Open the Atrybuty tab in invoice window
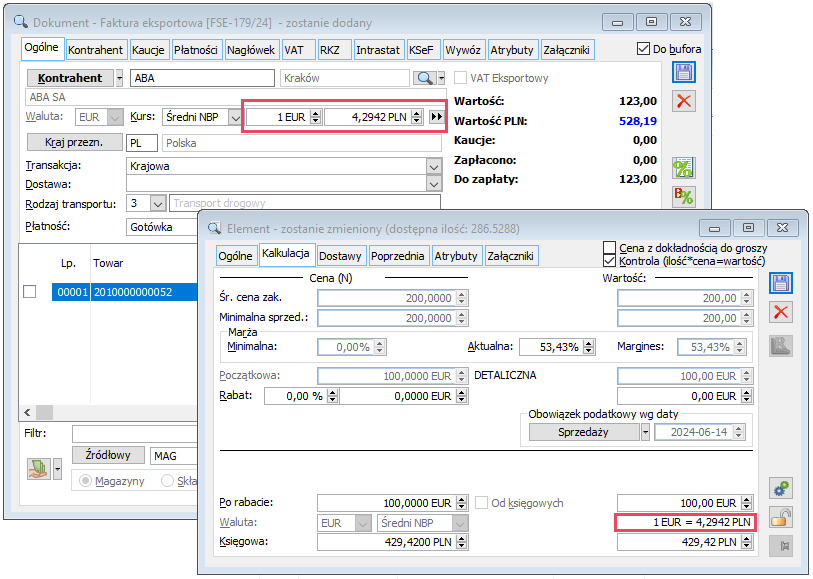Image resolution: width=813 pixels, height=579 pixels. pos(512,50)
